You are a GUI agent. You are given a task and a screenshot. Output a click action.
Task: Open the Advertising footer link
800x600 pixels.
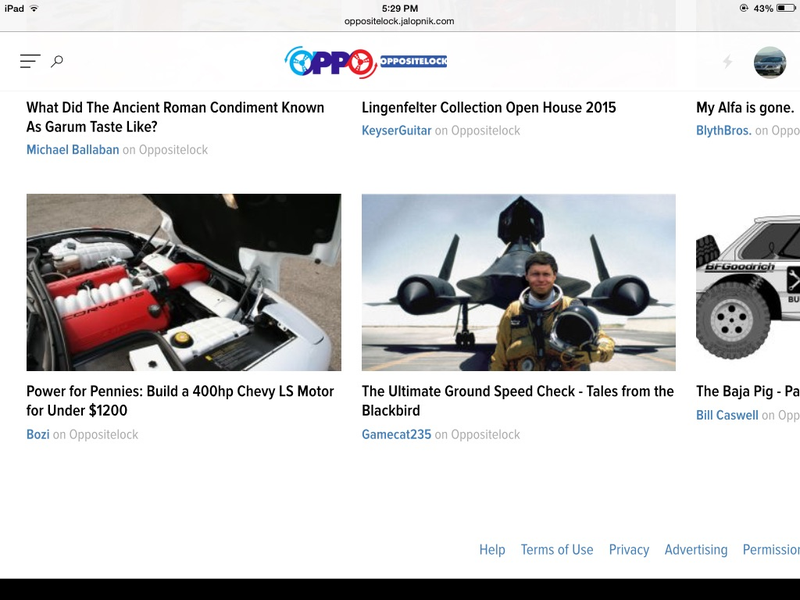point(696,549)
